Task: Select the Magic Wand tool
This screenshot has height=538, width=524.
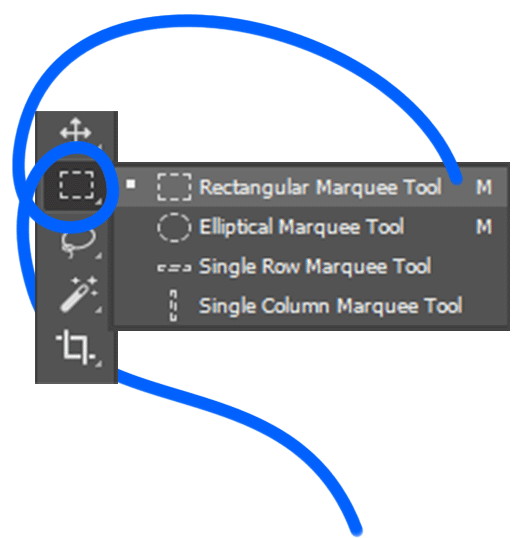Action: click(x=79, y=294)
